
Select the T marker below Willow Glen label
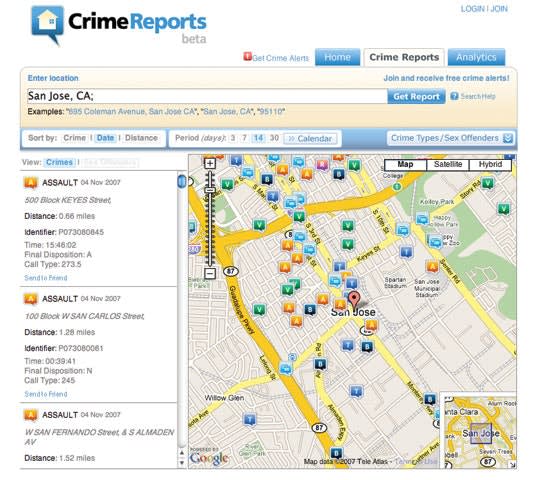point(250,419)
